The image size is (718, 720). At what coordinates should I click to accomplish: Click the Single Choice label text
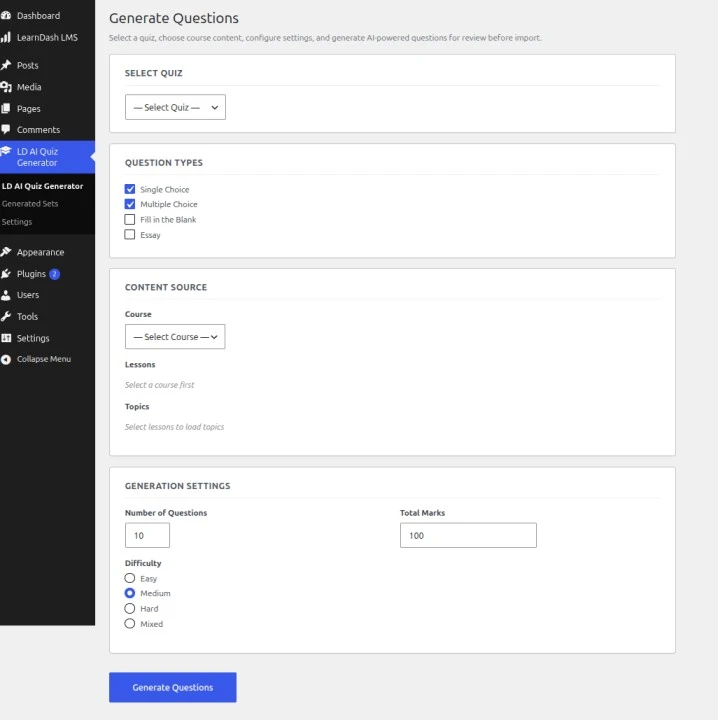coord(165,189)
